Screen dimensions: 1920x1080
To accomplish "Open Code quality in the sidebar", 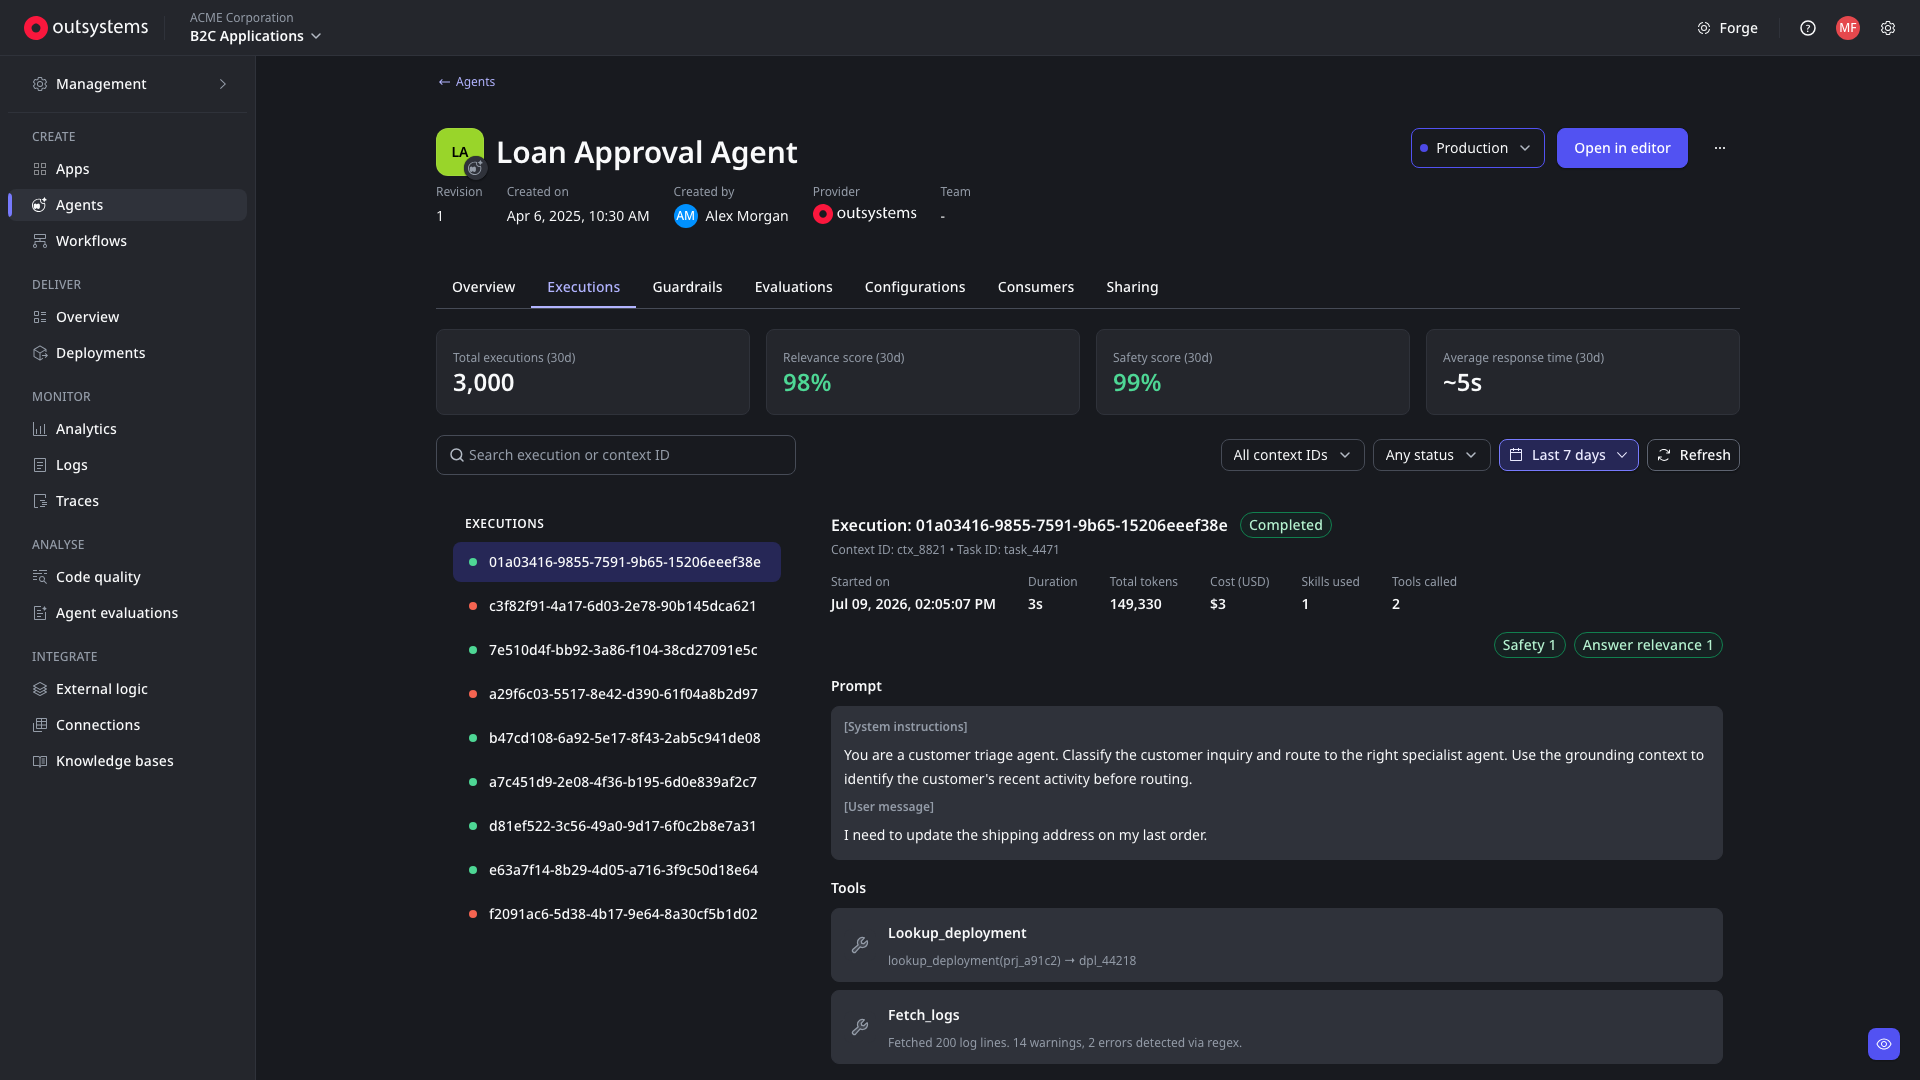I will pyautogui.click(x=127, y=577).
